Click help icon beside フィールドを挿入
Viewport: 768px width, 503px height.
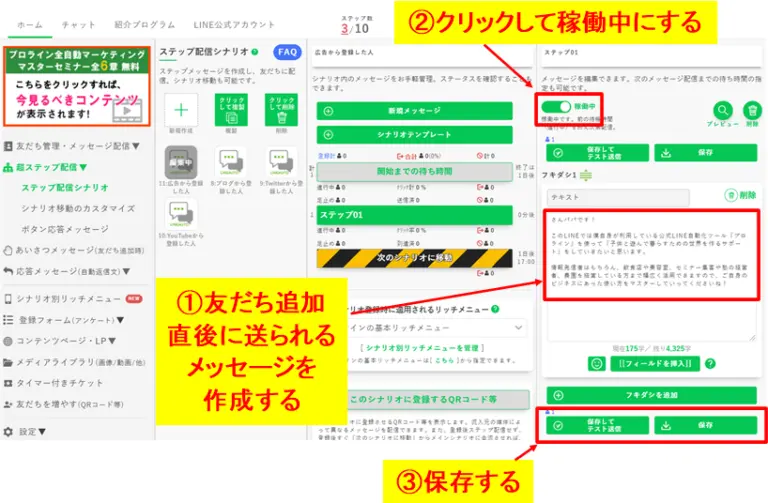coord(710,363)
